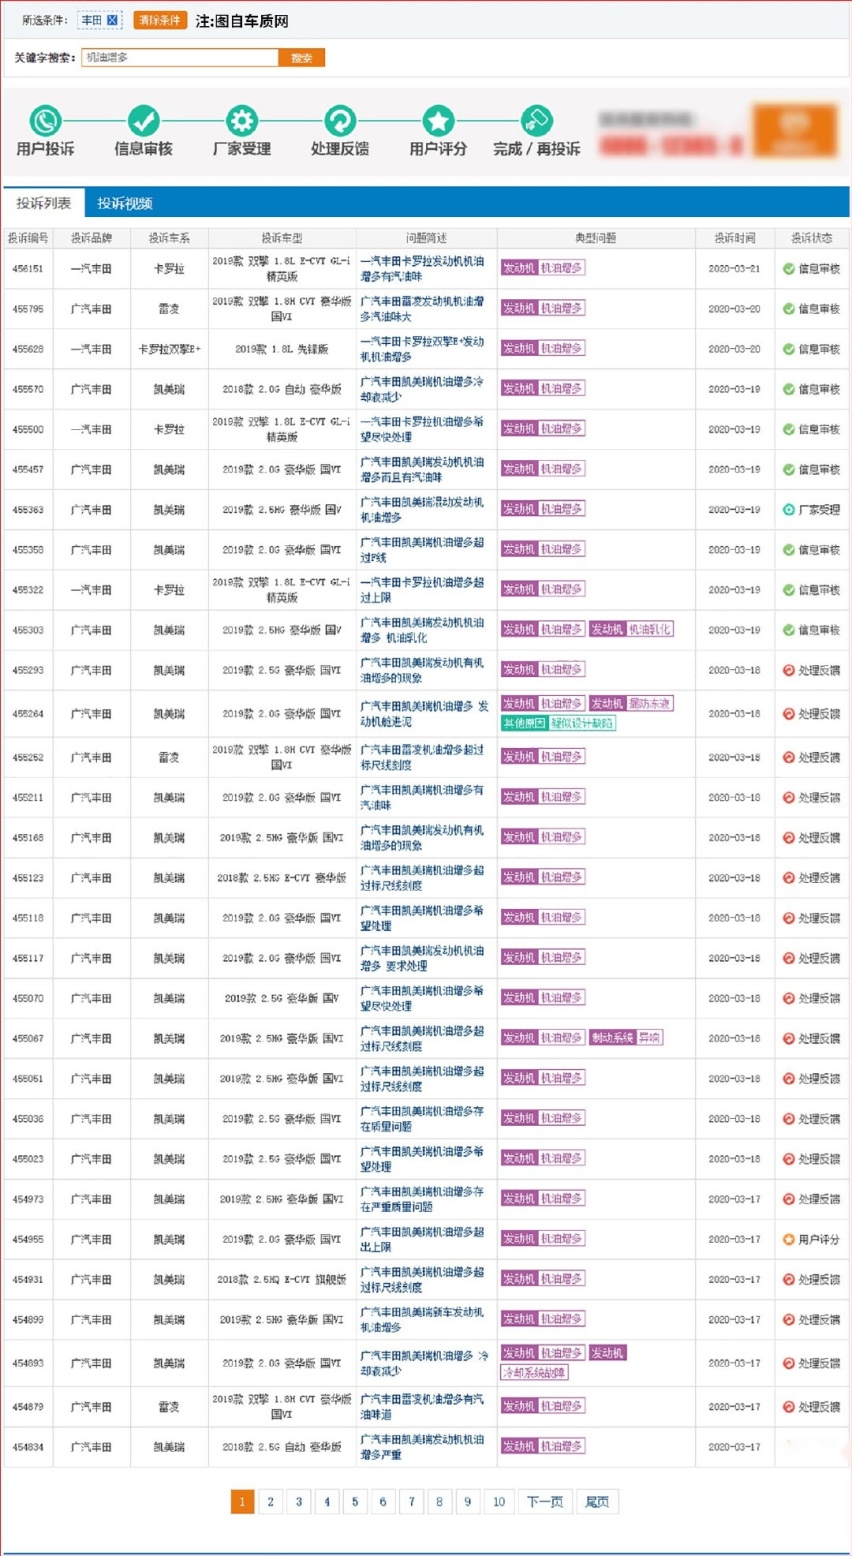The image size is (852, 1556).
Task: Click the 尾页 last page button
Action: pyautogui.click(x=597, y=1502)
